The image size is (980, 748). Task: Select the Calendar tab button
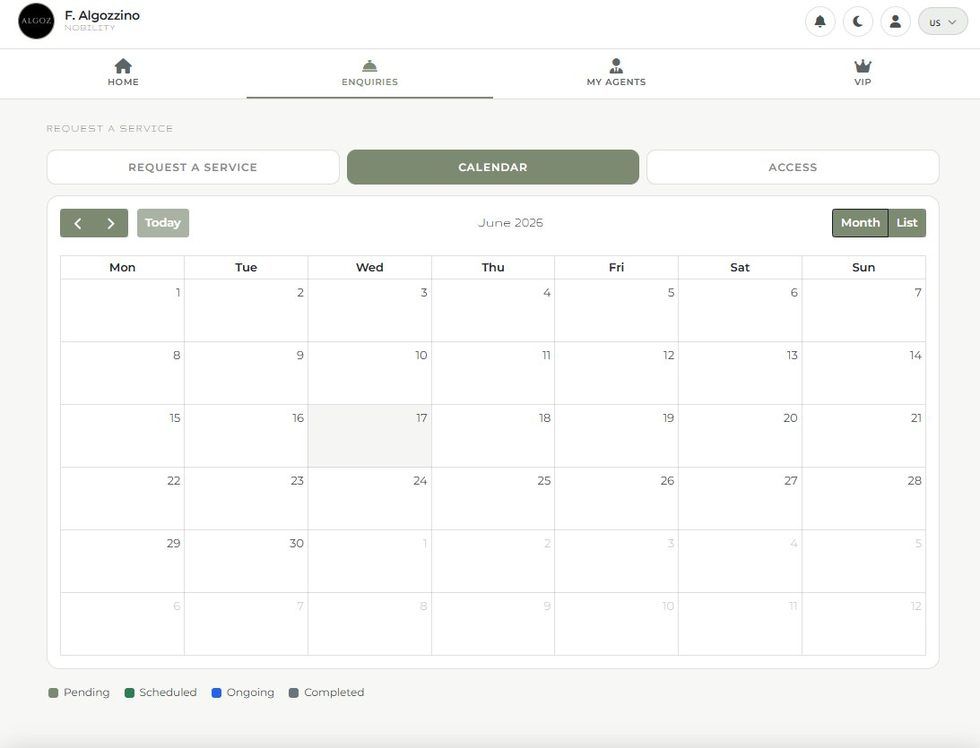[x=492, y=167]
